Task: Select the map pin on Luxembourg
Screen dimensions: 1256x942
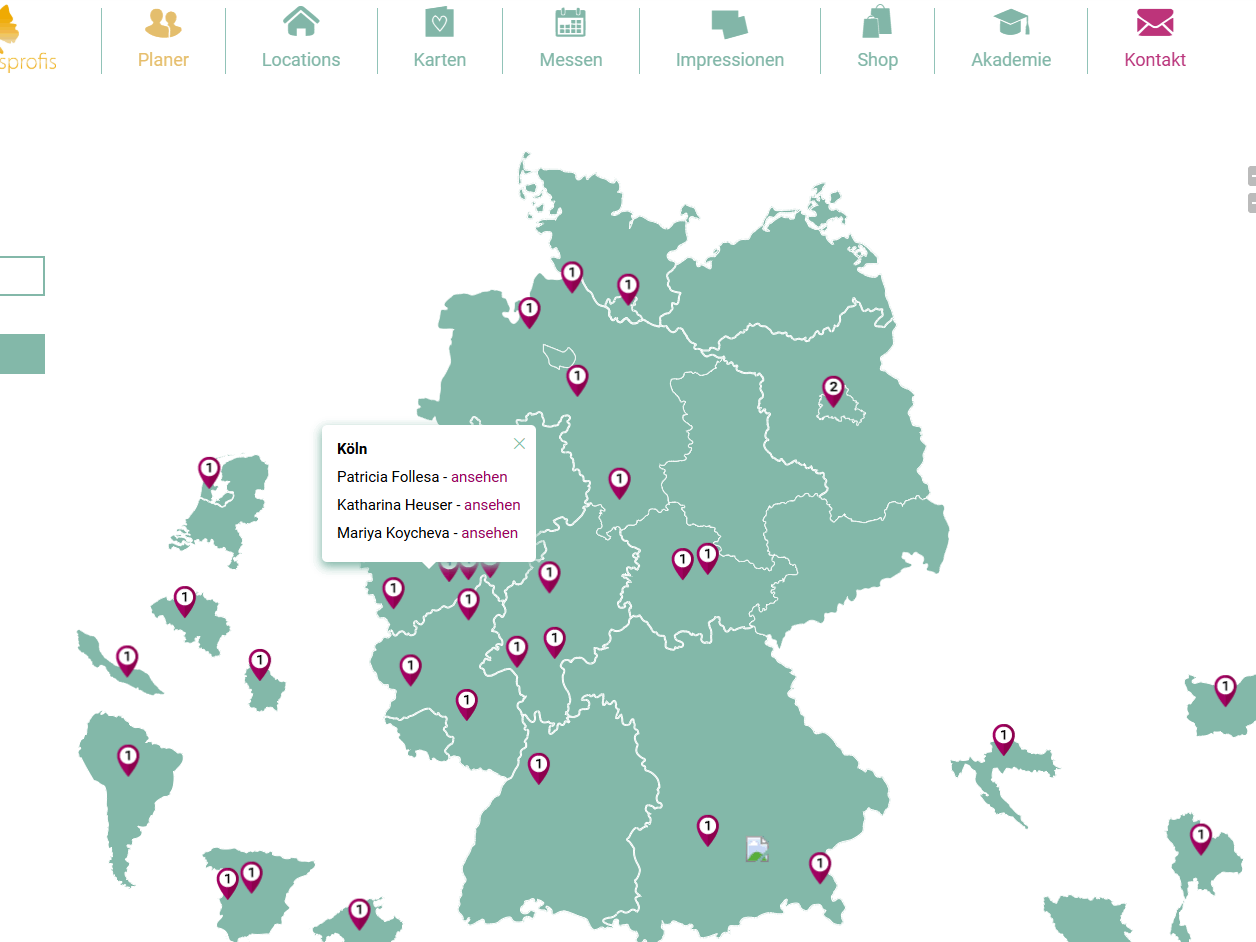Action: pyautogui.click(x=260, y=663)
